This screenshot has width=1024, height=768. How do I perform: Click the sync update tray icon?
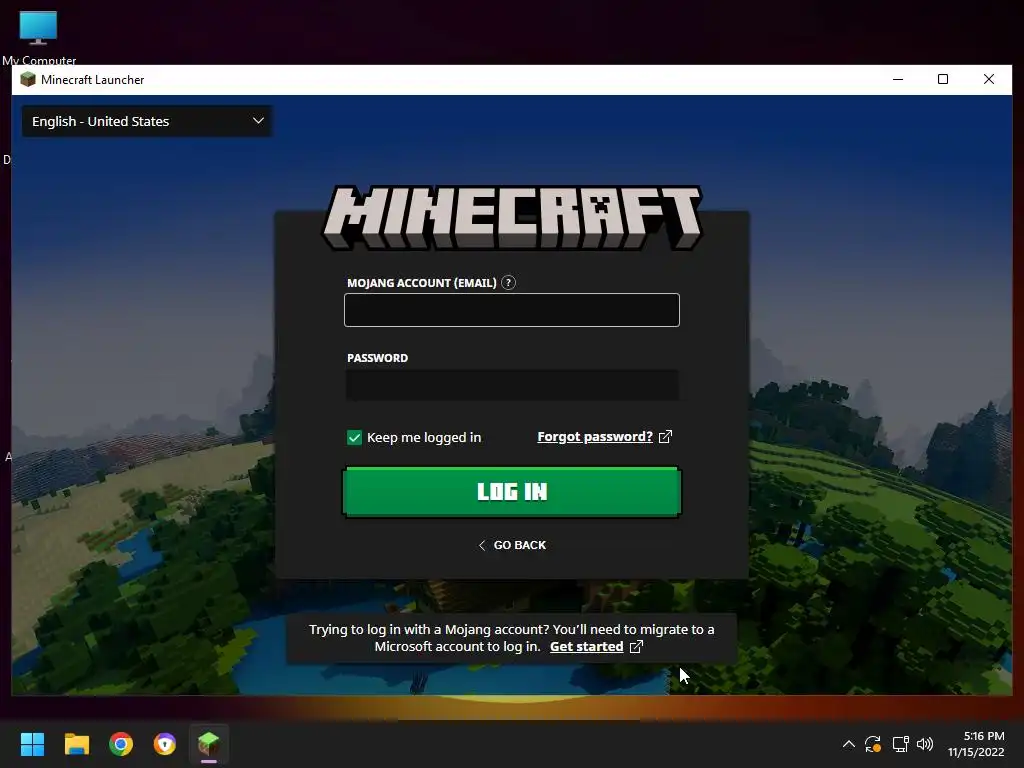pyautogui.click(x=873, y=744)
